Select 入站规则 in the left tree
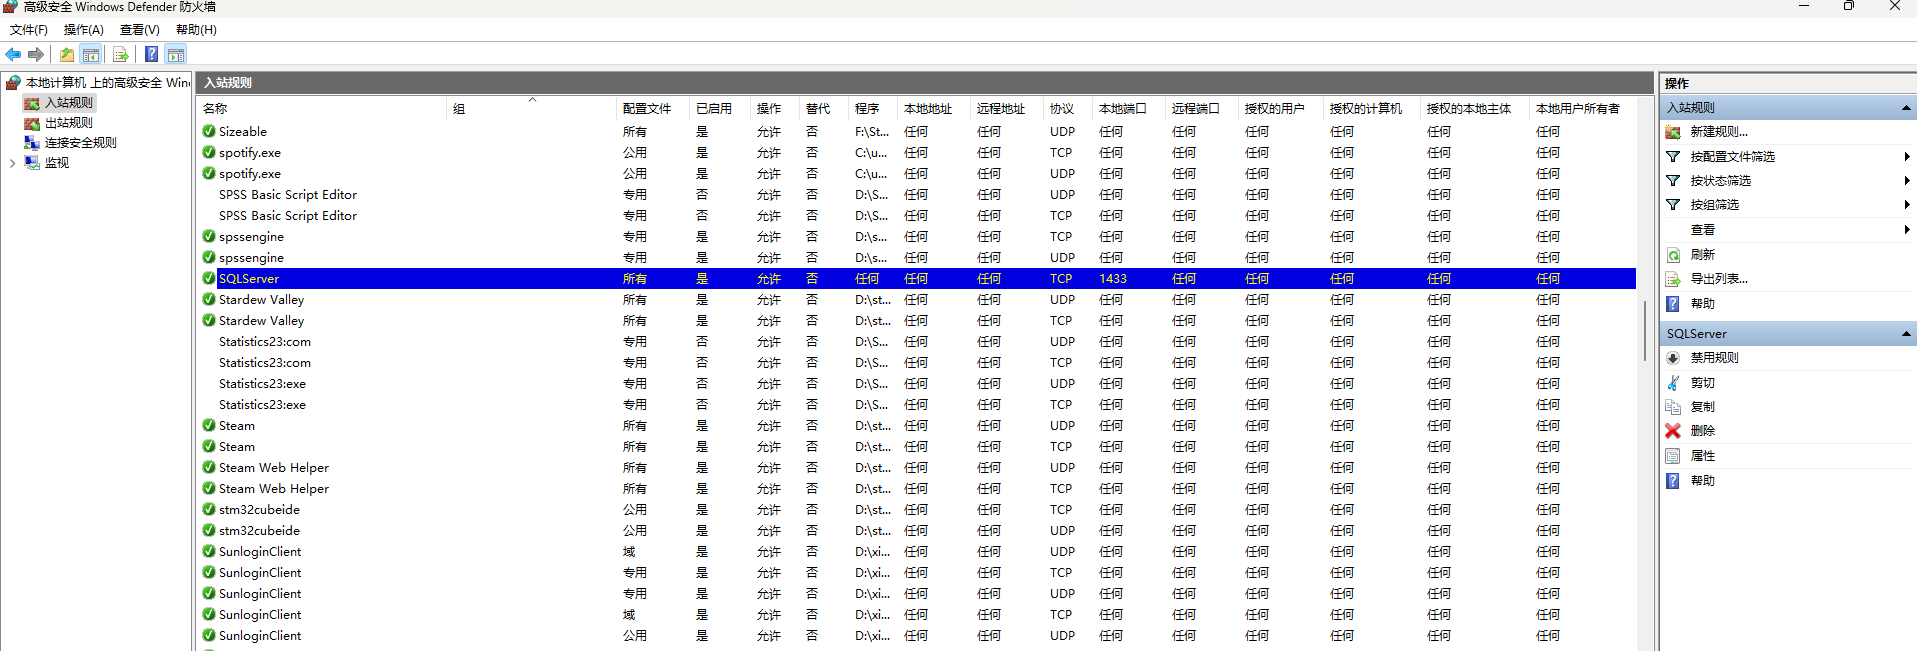This screenshot has width=1917, height=651. point(69,103)
